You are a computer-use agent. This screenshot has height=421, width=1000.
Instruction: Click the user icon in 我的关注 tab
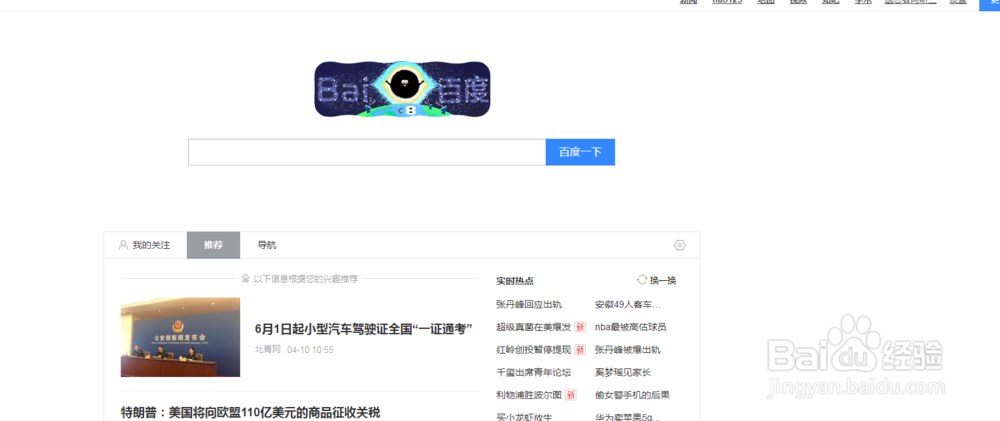pos(123,245)
